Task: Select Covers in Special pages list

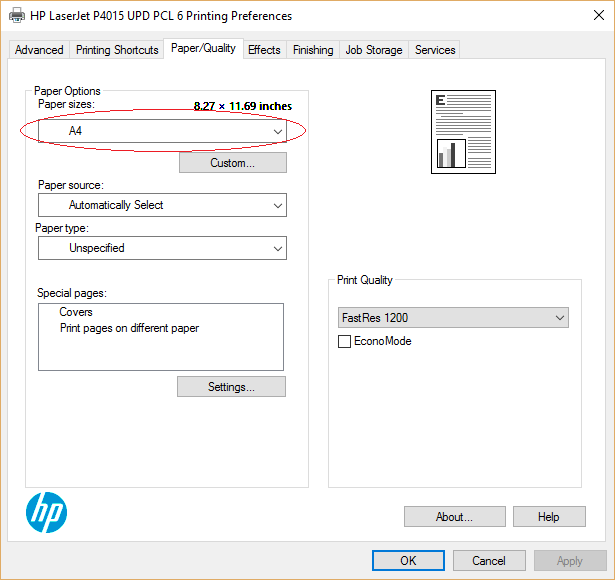Action: tap(76, 312)
